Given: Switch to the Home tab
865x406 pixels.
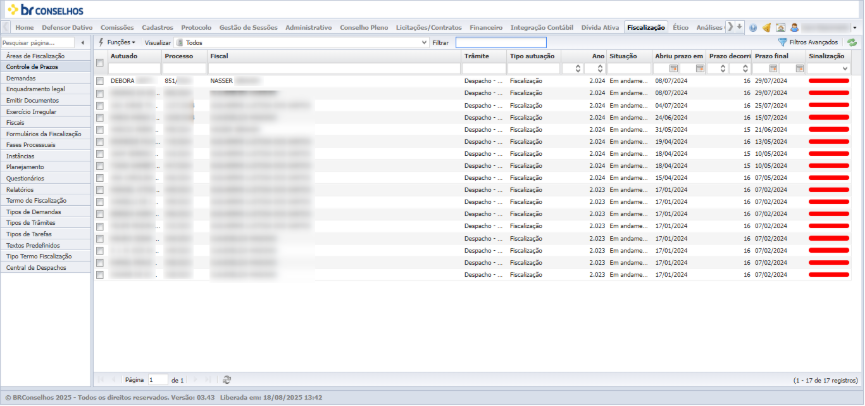Looking at the screenshot, I should pyautogui.click(x=25, y=27).
